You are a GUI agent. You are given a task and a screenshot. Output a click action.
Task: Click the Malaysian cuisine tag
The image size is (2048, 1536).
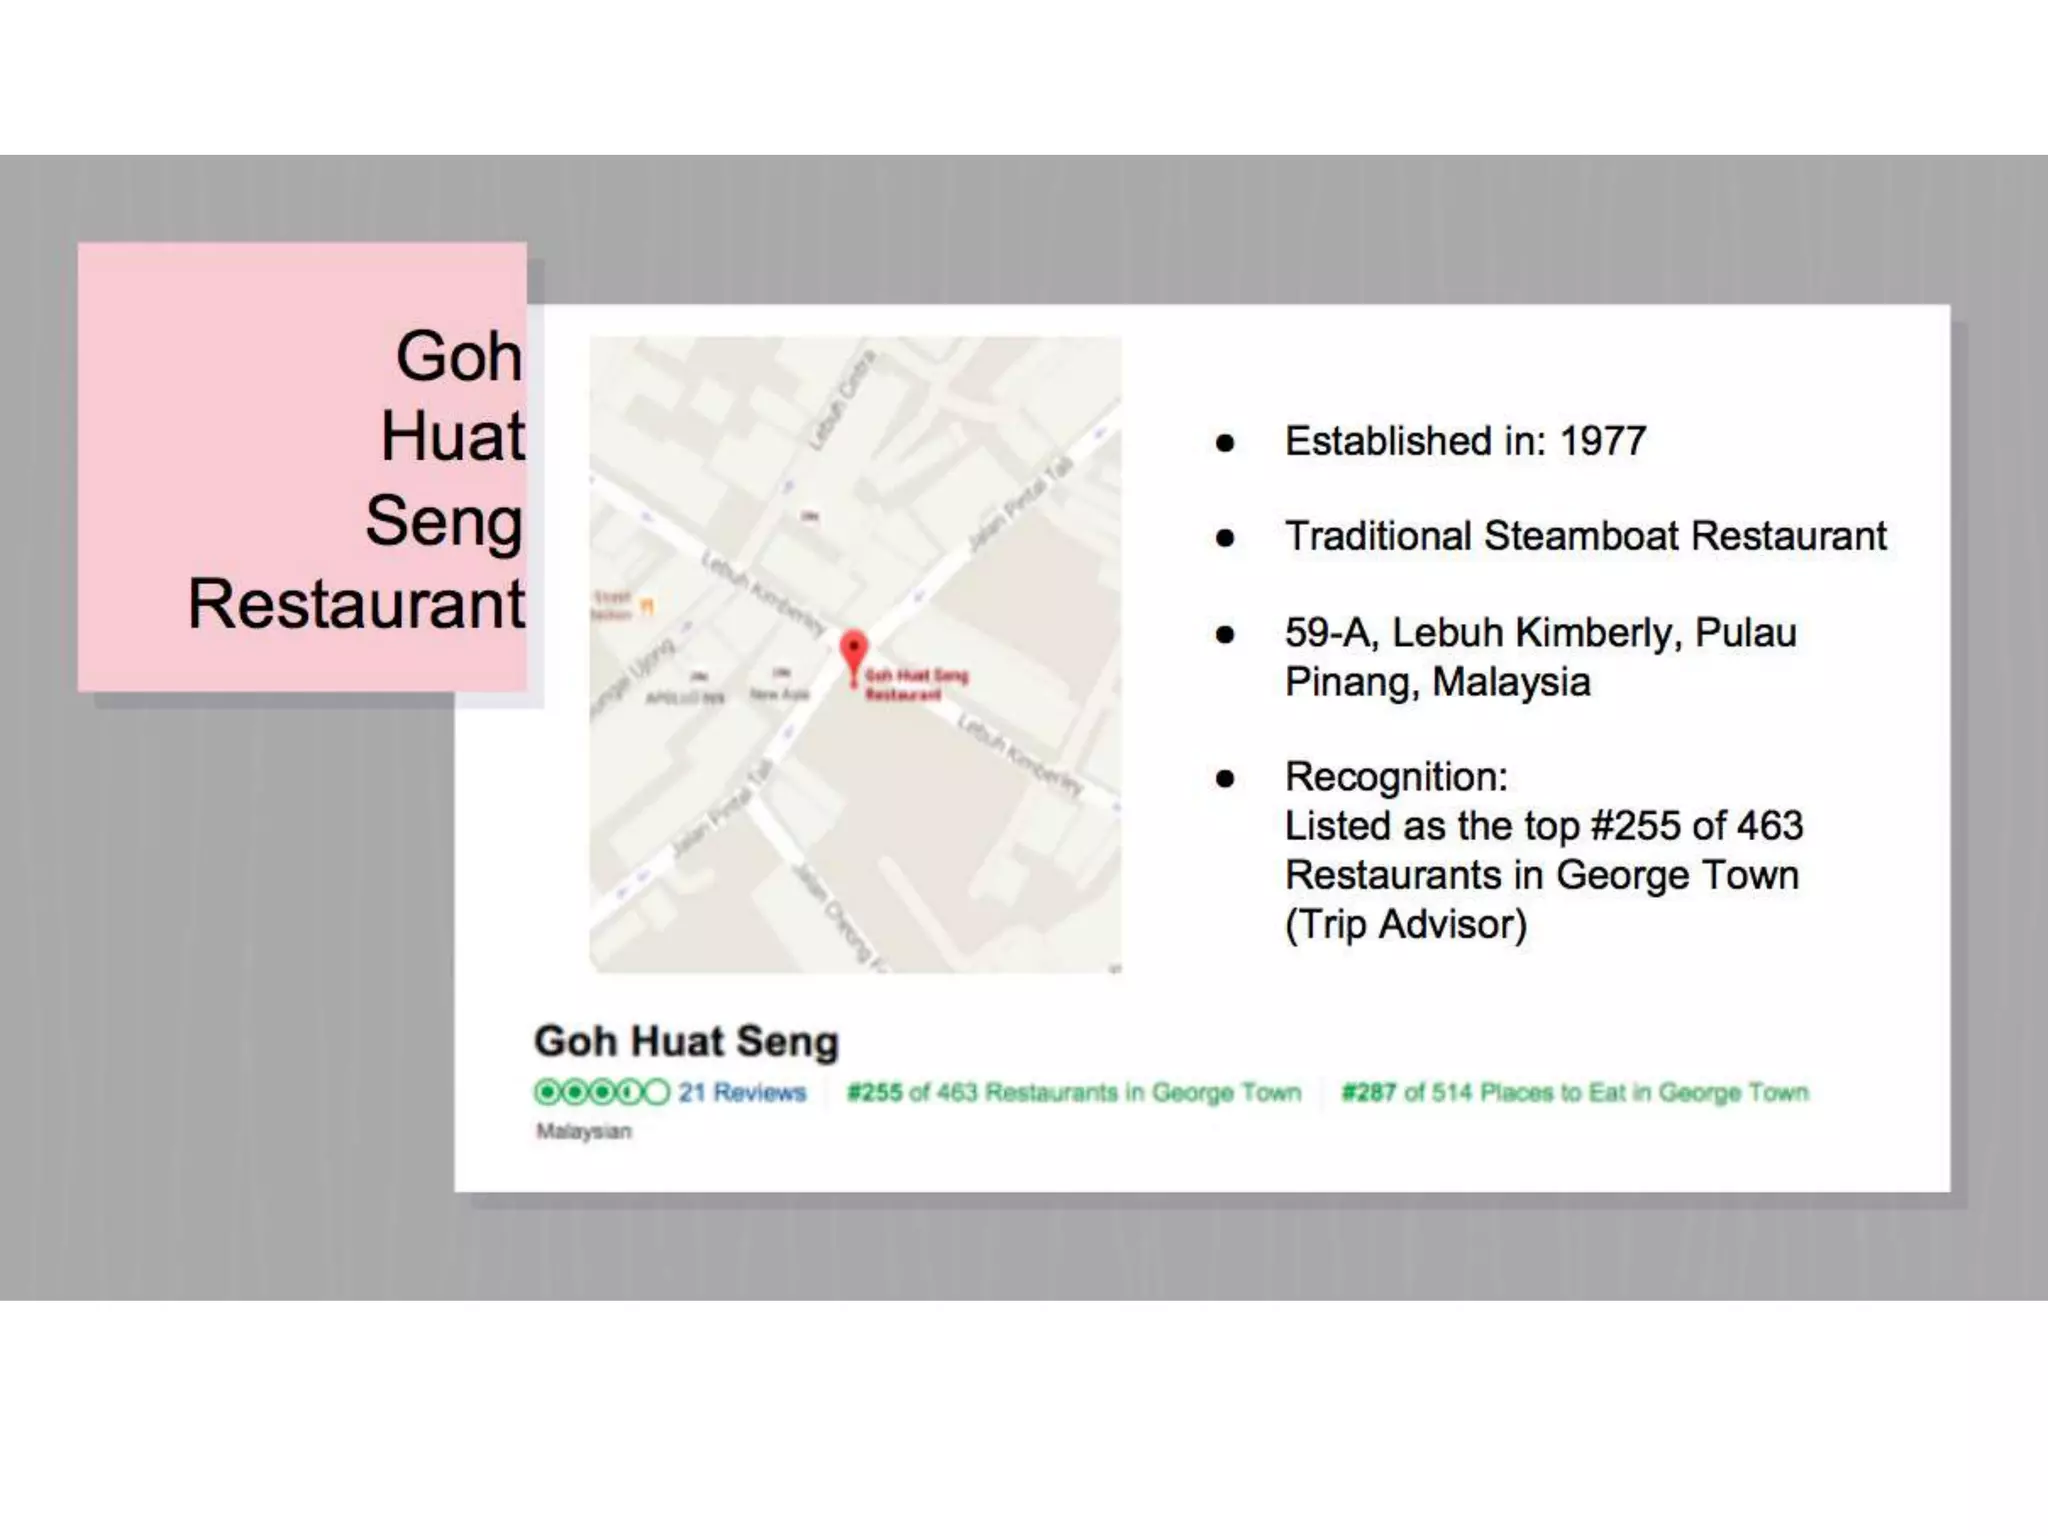pos(584,1131)
